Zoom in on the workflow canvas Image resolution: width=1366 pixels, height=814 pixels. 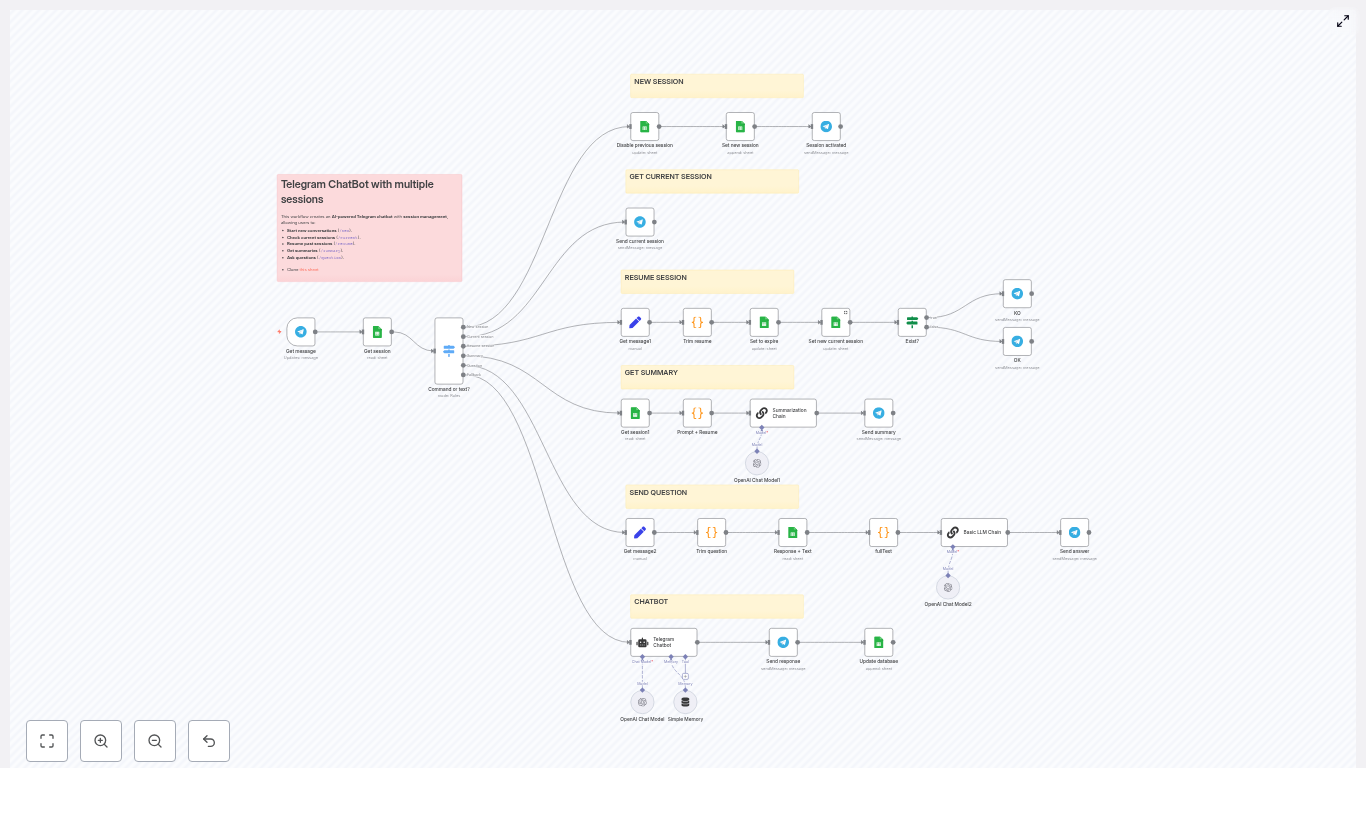point(101,741)
